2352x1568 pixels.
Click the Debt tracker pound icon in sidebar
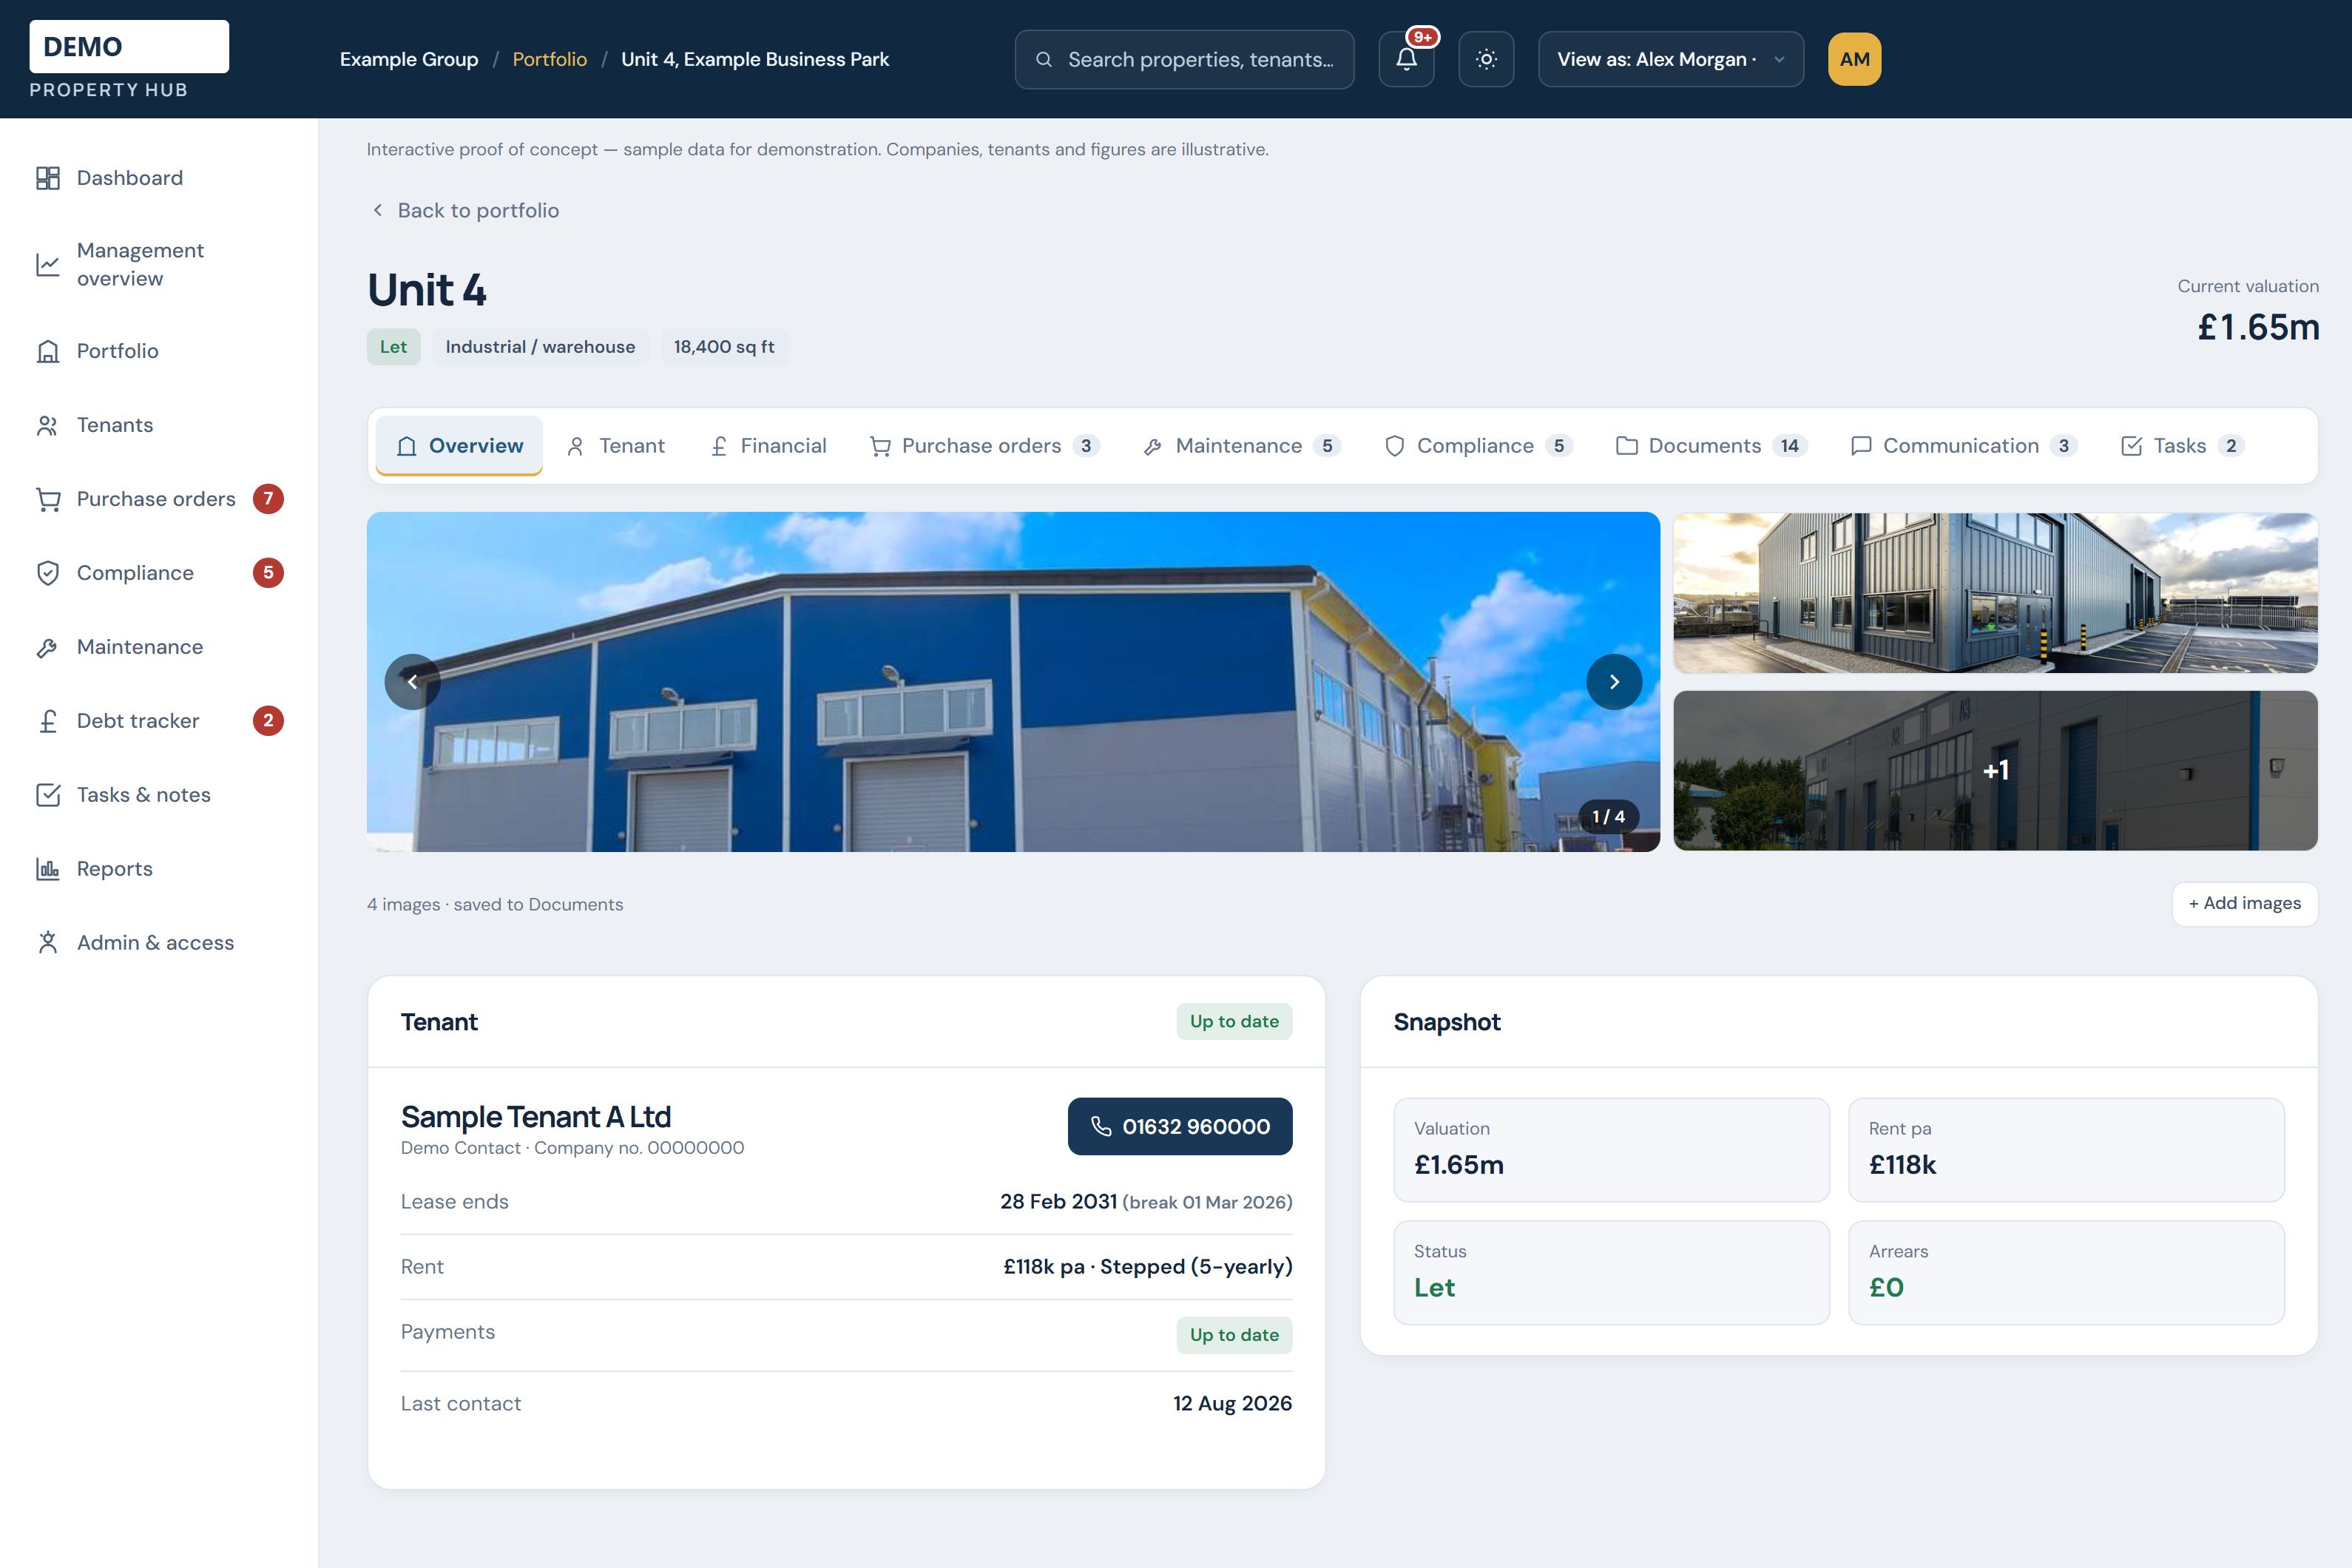[48, 721]
